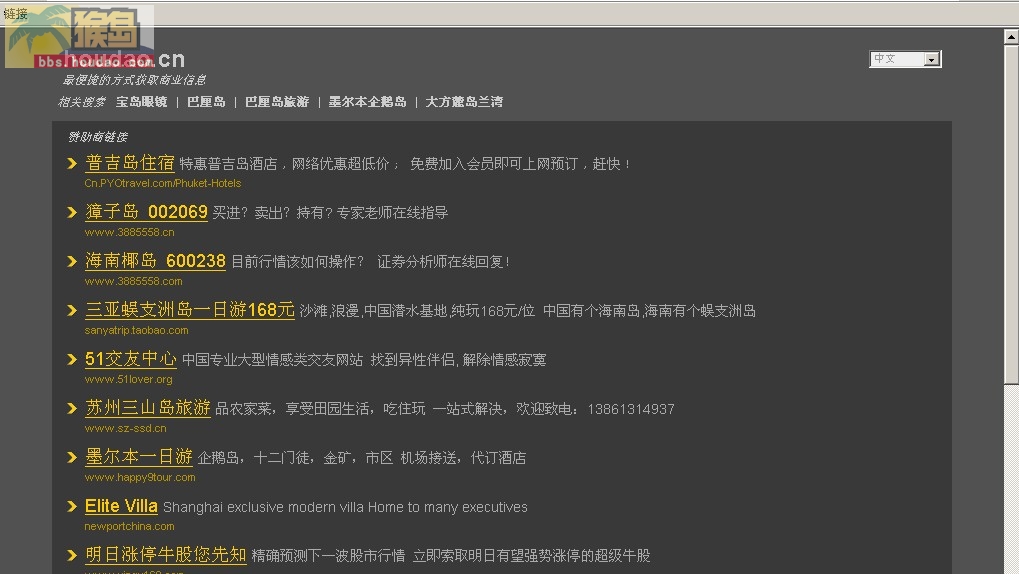Click text Shanghai exclusive modern villa
Viewport: 1019px width, 574px height.
pos(263,507)
